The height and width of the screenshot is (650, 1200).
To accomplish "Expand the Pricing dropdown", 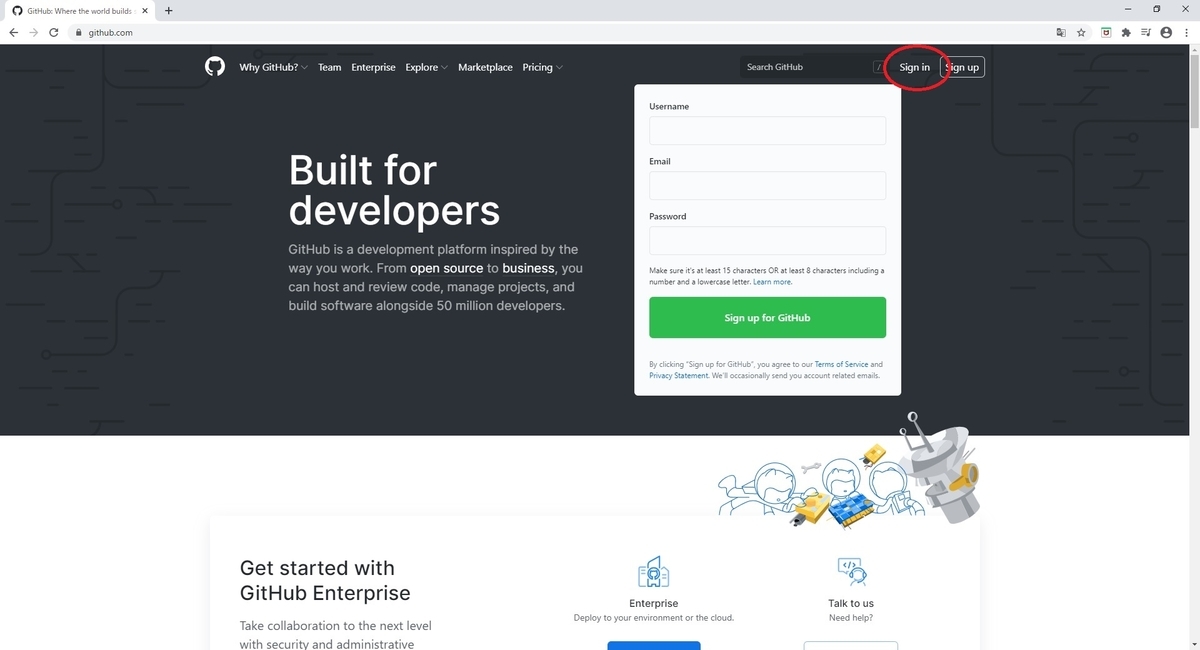I will click(543, 67).
